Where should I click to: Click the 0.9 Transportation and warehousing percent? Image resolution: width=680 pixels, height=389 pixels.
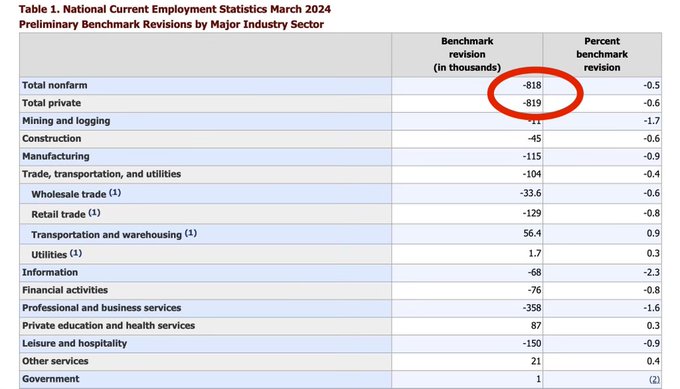(x=654, y=234)
